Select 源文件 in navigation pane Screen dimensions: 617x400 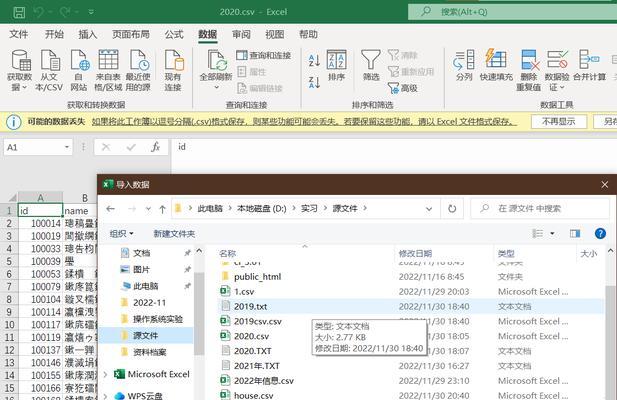coord(146,335)
